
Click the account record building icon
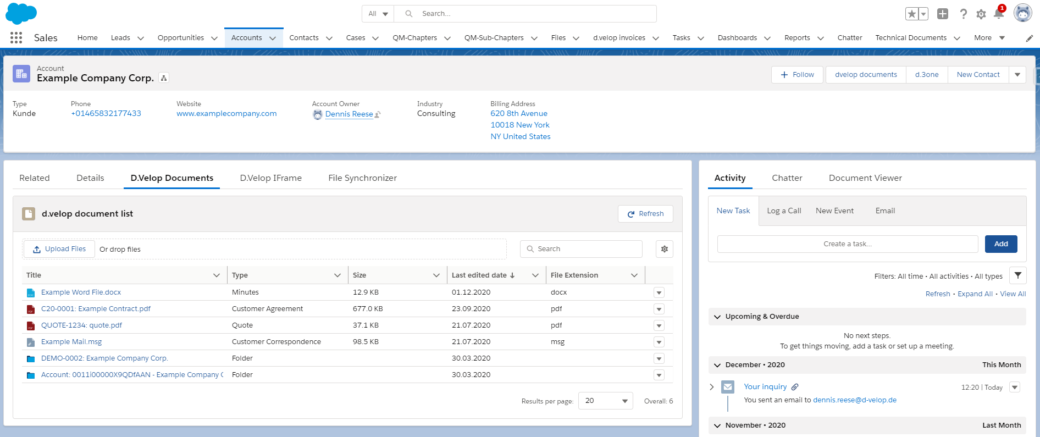coord(21,73)
